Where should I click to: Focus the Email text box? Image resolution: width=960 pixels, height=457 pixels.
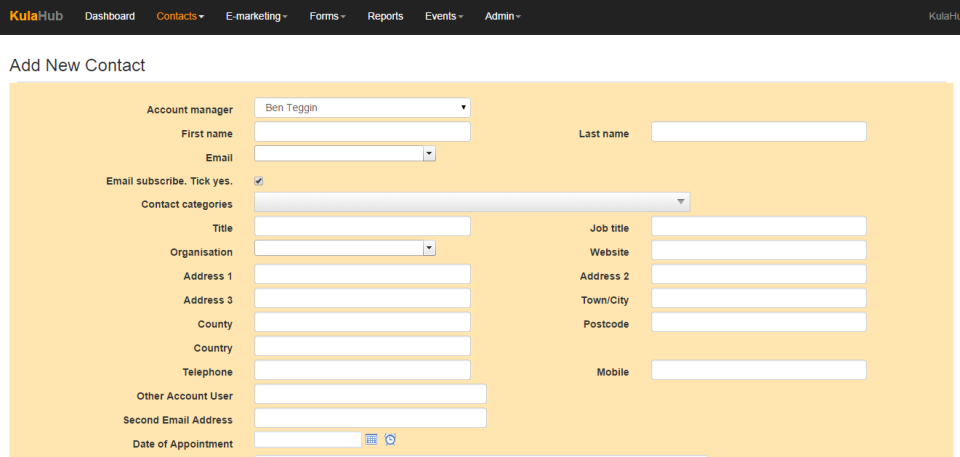pos(339,154)
